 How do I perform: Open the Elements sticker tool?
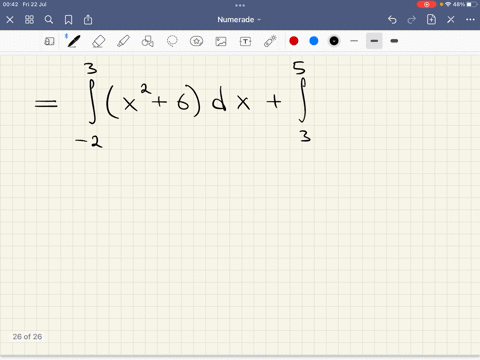[196, 41]
